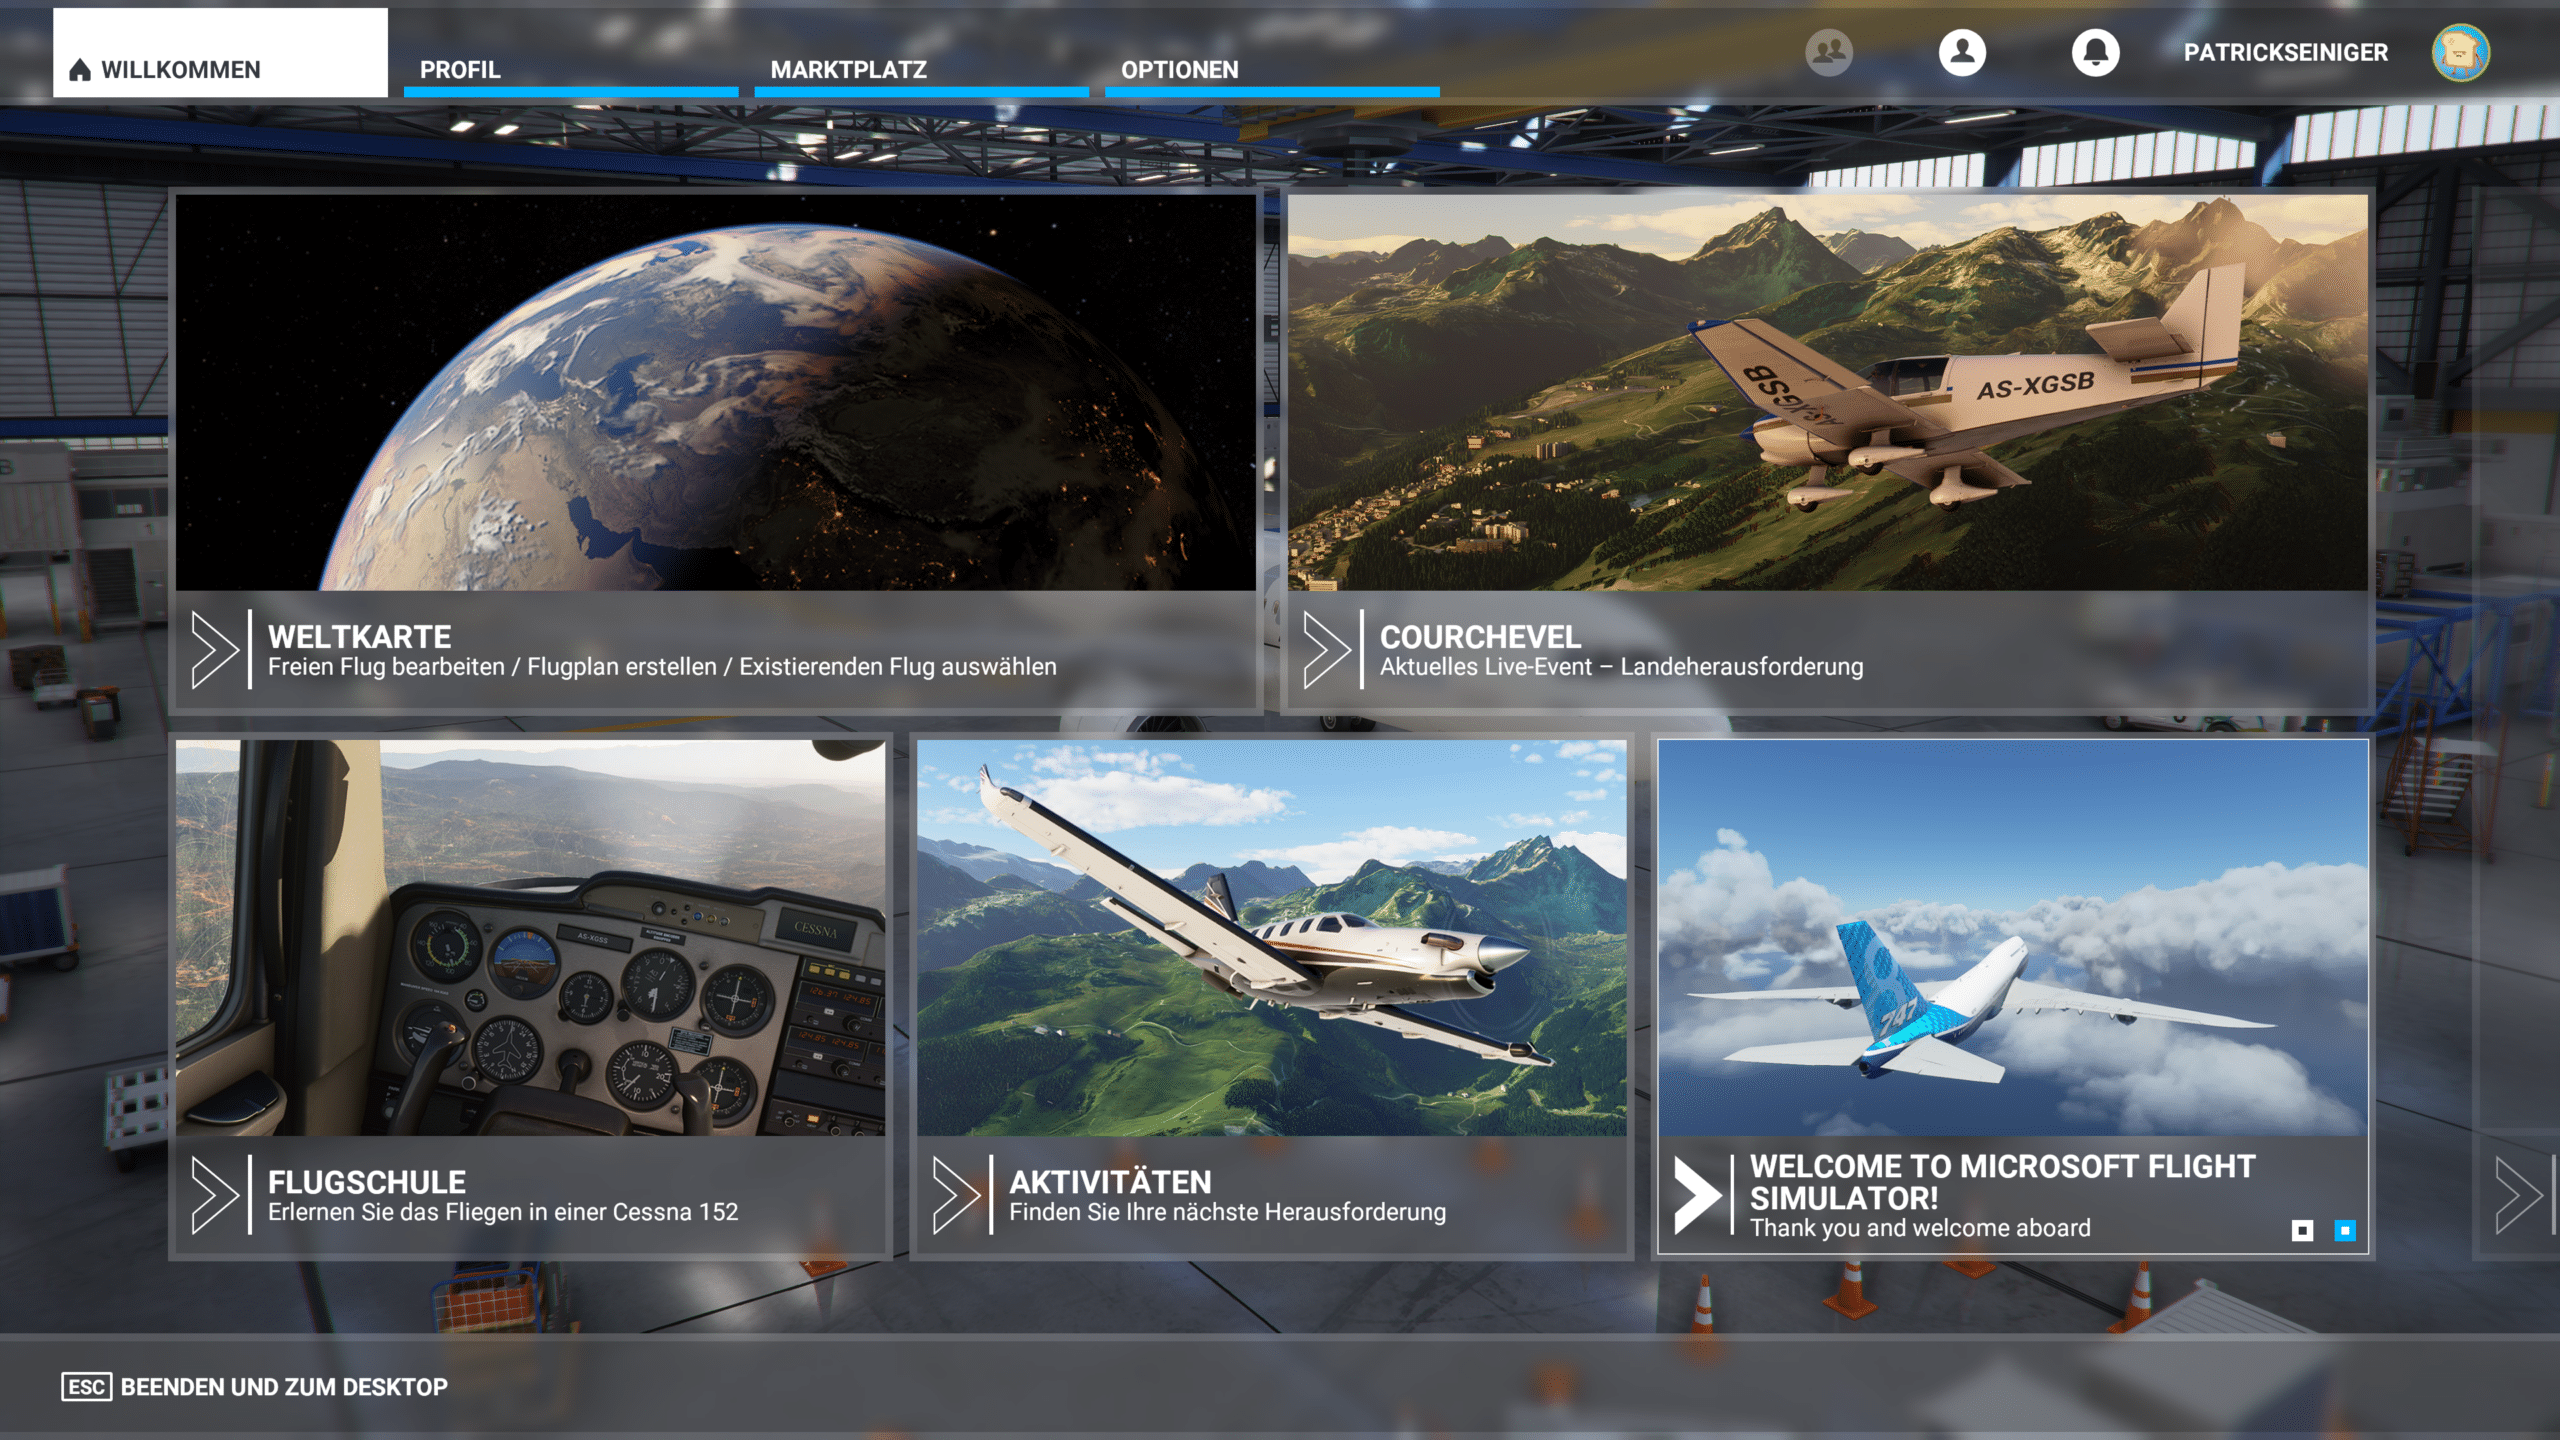The image size is (2560, 1440).
Task: Open the user profile icon
Action: point(1962,52)
